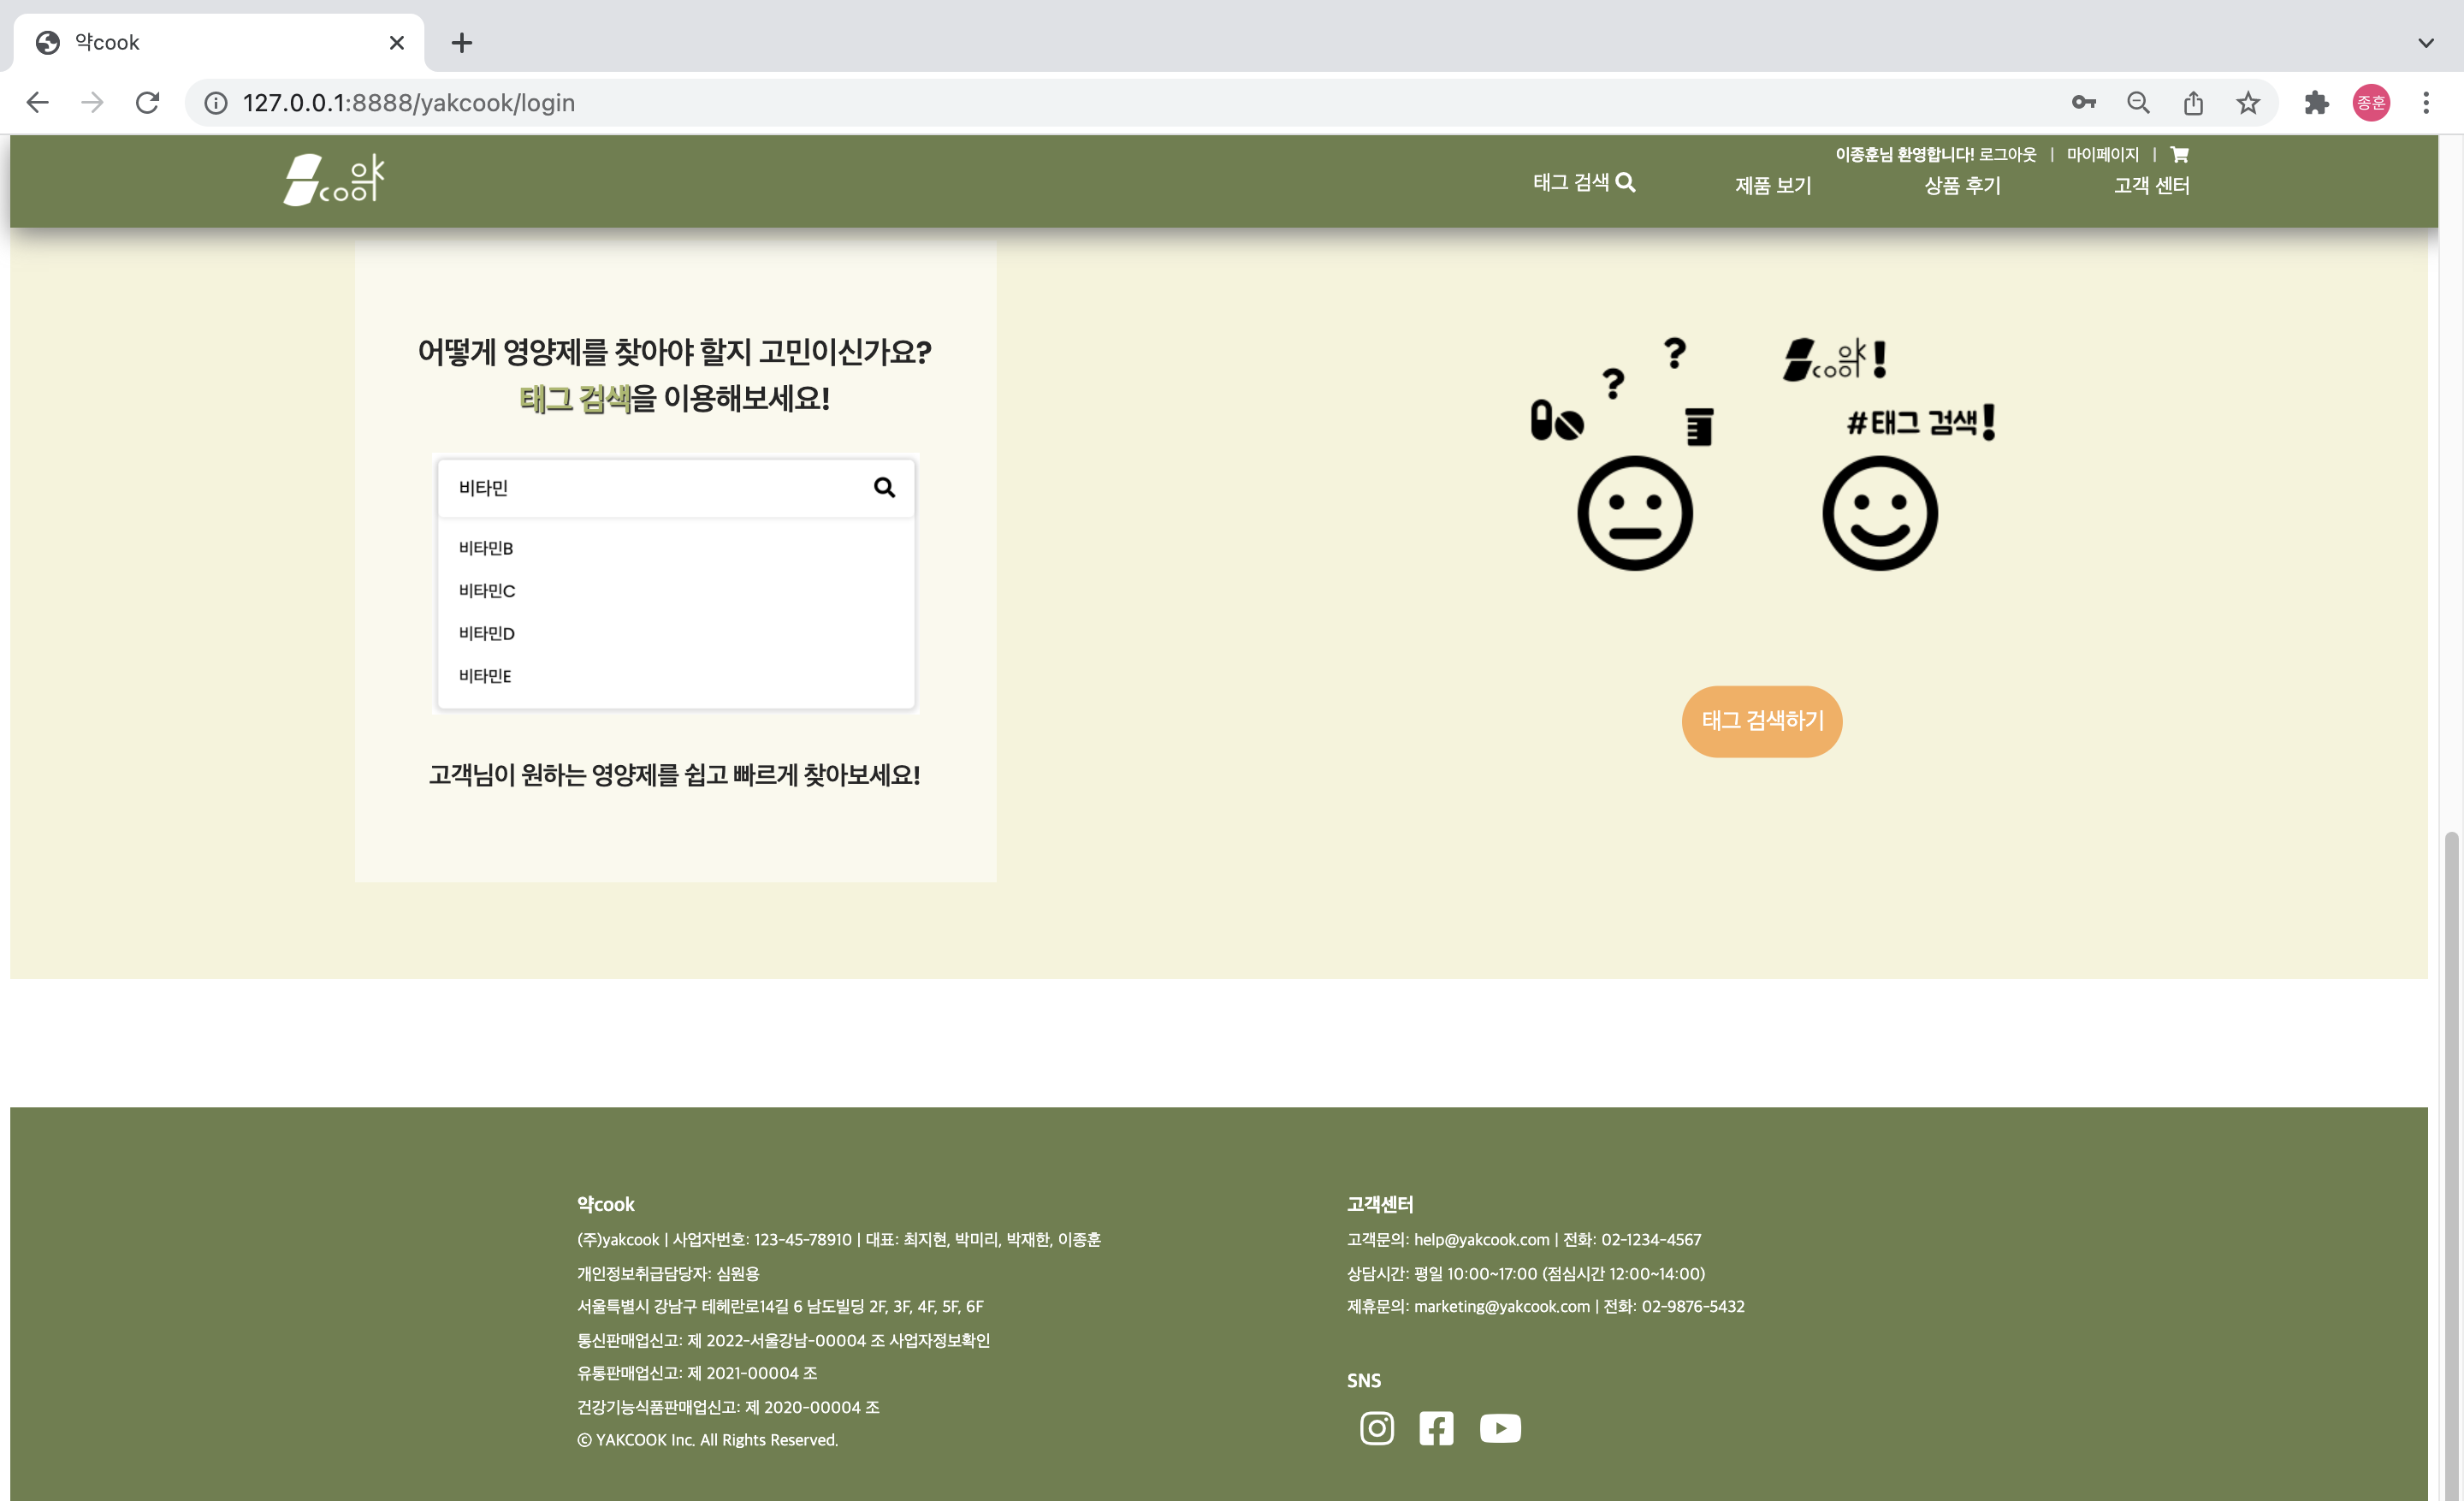The height and width of the screenshot is (1501, 2464).
Task: Close the 약cook browser tab
Action: tap(396, 42)
